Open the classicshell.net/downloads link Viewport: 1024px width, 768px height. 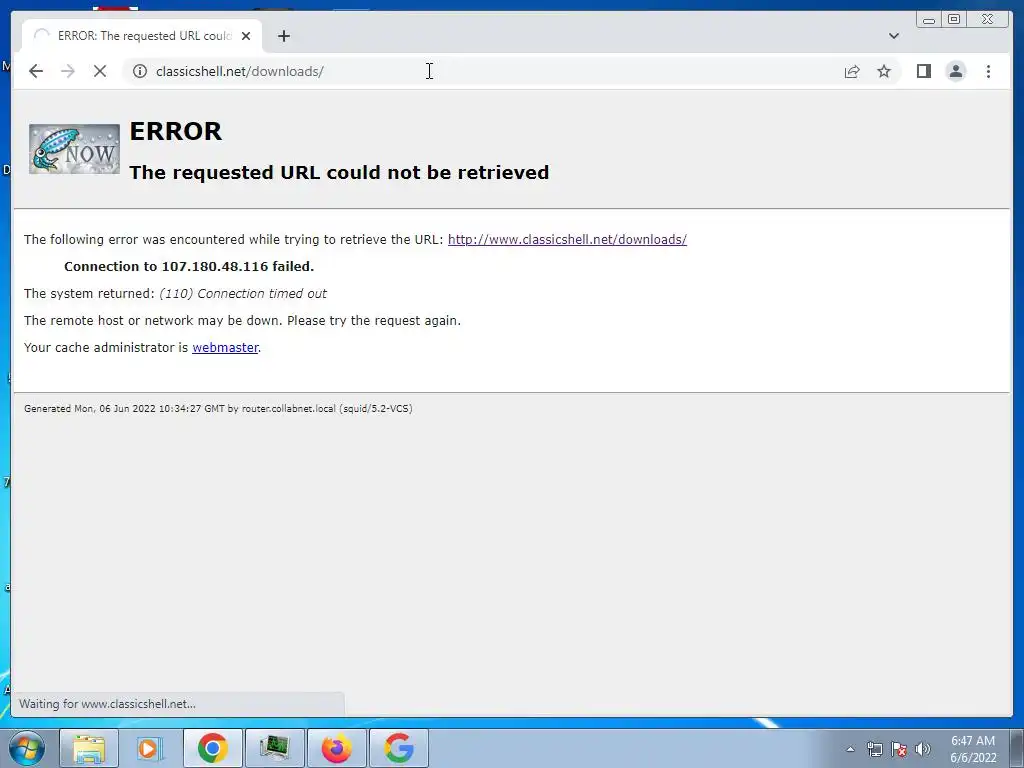567,240
